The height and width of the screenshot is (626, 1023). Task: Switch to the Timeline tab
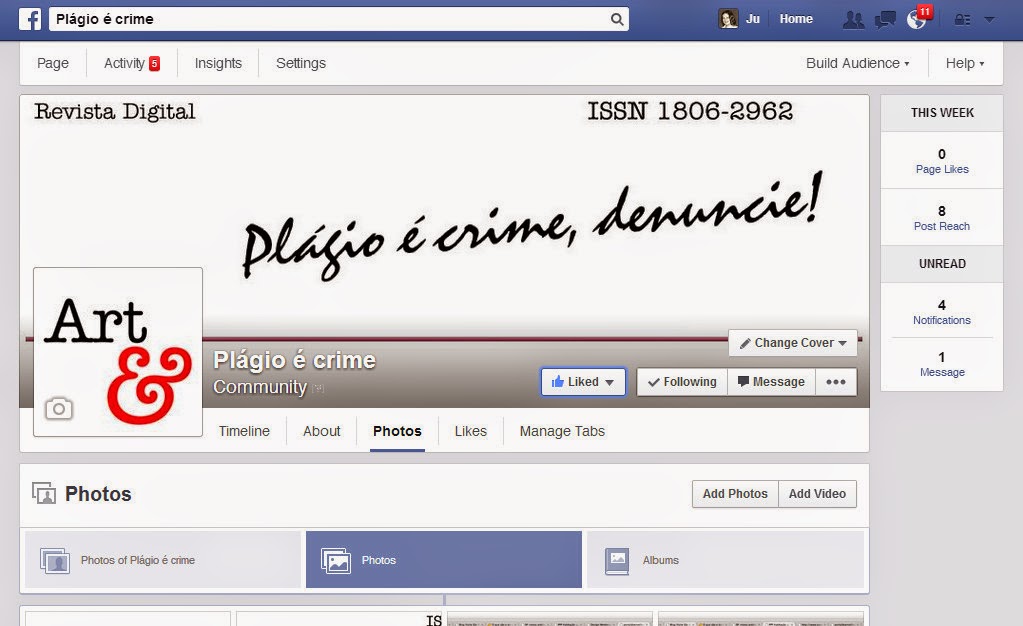coord(244,431)
